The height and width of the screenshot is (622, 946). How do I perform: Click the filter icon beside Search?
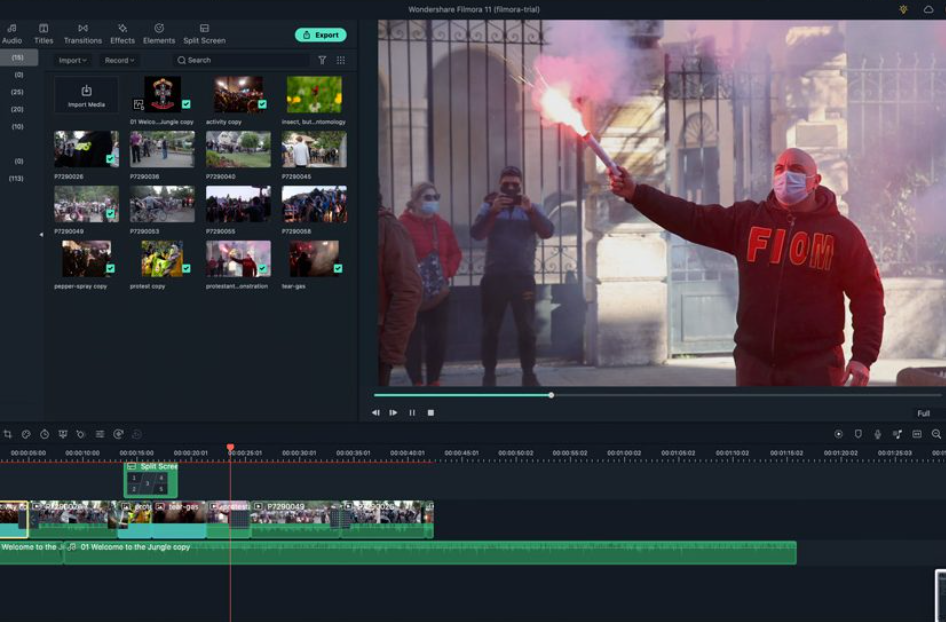pyautogui.click(x=322, y=60)
